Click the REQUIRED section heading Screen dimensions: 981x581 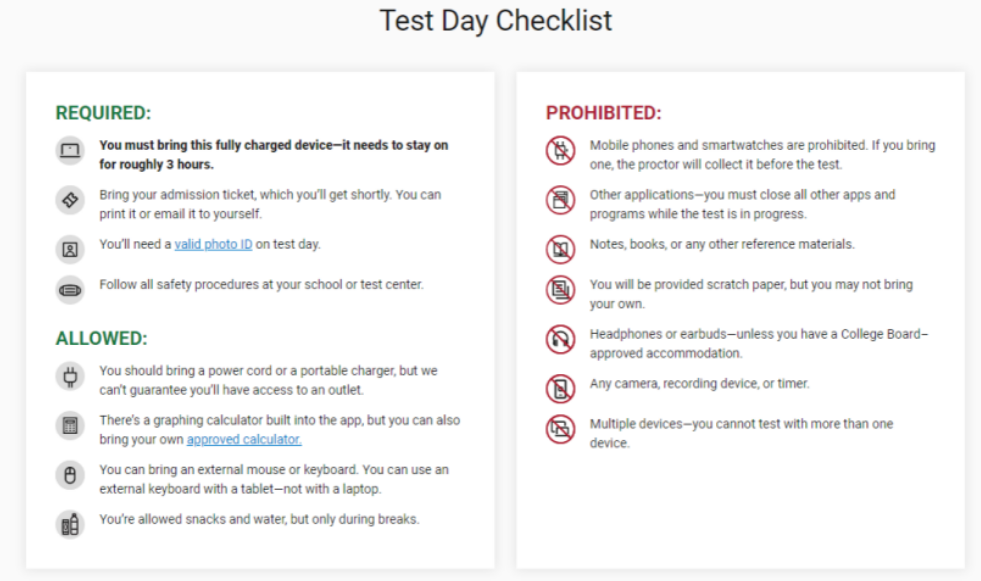pyautogui.click(x=103, y=113)
